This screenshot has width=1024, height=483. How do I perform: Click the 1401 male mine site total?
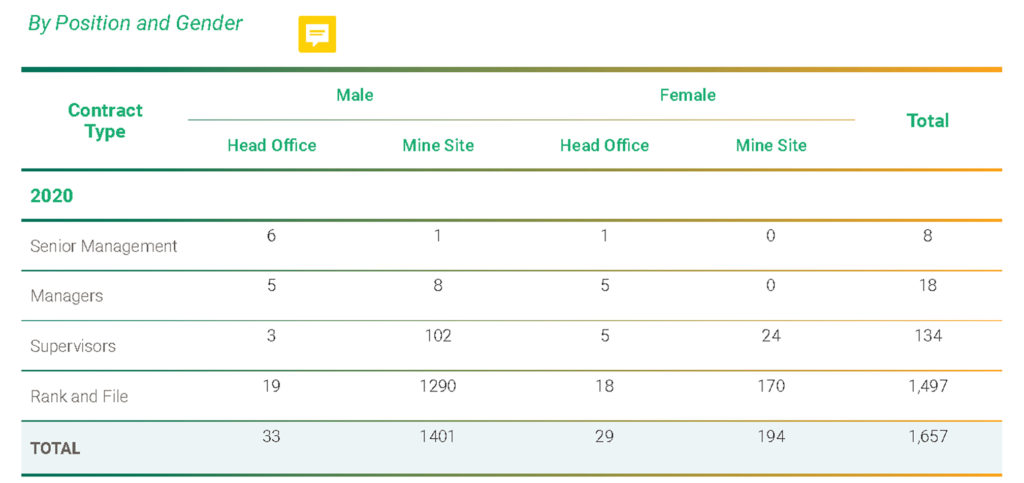tap(437, 436)
